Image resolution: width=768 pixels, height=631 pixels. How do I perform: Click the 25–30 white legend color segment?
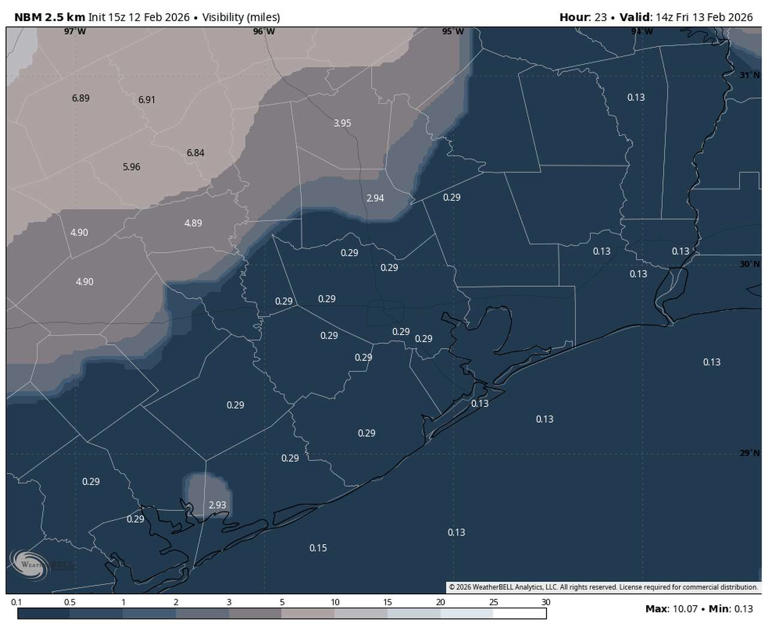520,613
